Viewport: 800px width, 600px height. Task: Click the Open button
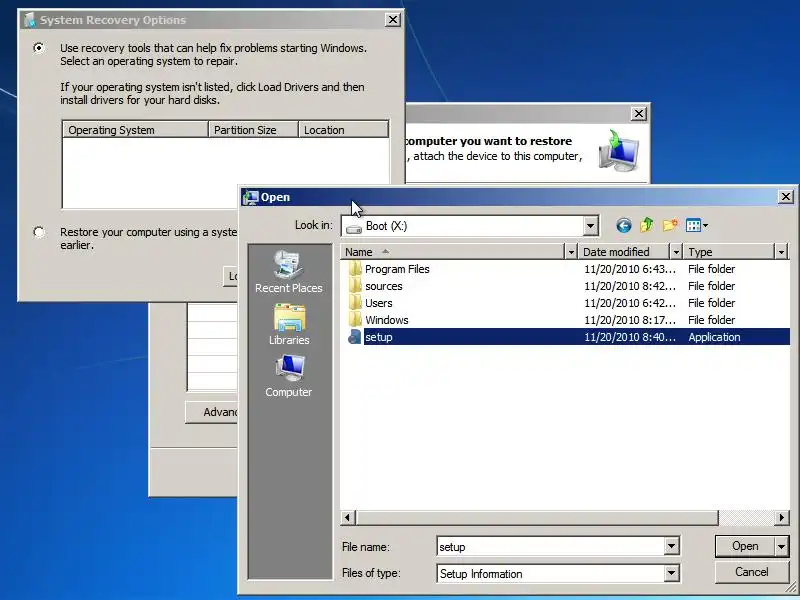click(745, 546)
